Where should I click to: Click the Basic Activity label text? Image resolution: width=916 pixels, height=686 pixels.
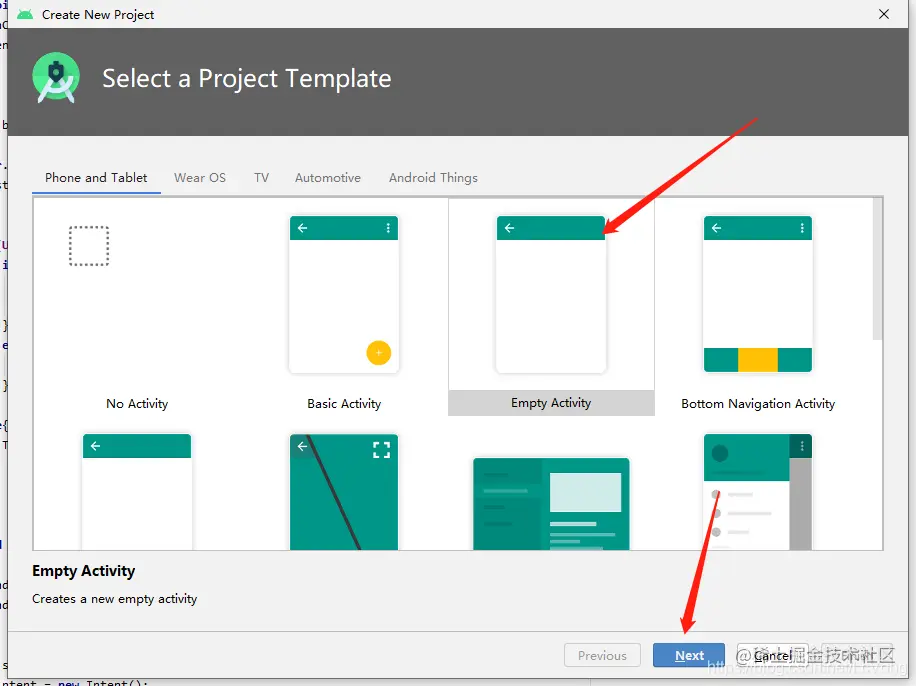tap(344, 404)
